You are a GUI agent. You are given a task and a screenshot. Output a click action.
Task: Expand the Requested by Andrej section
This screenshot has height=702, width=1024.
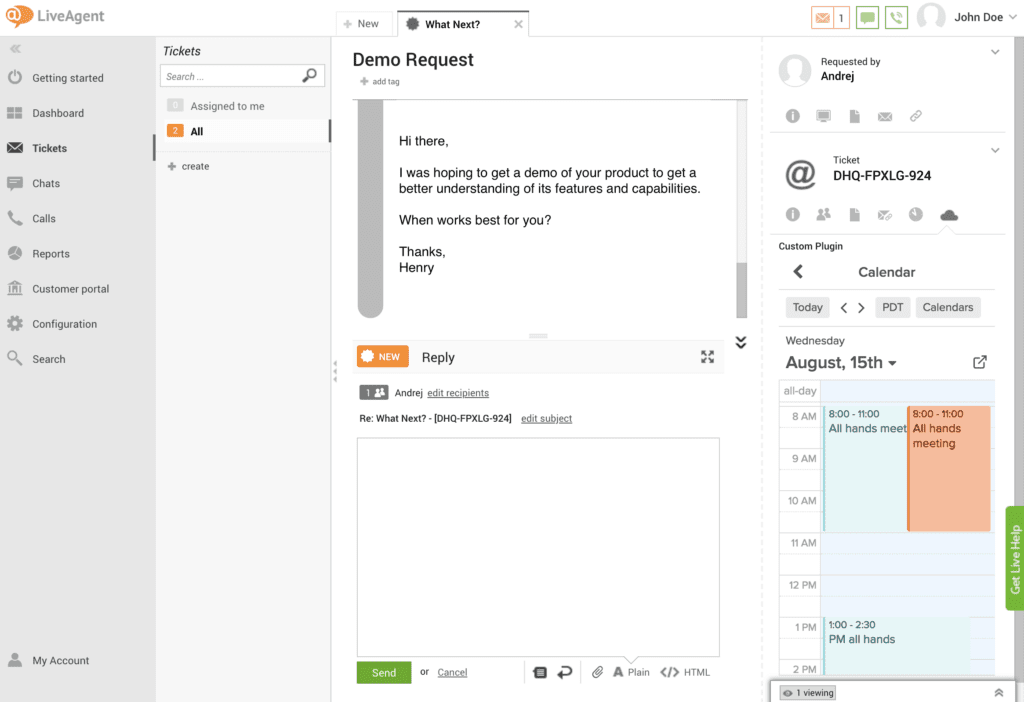[994, 52]
